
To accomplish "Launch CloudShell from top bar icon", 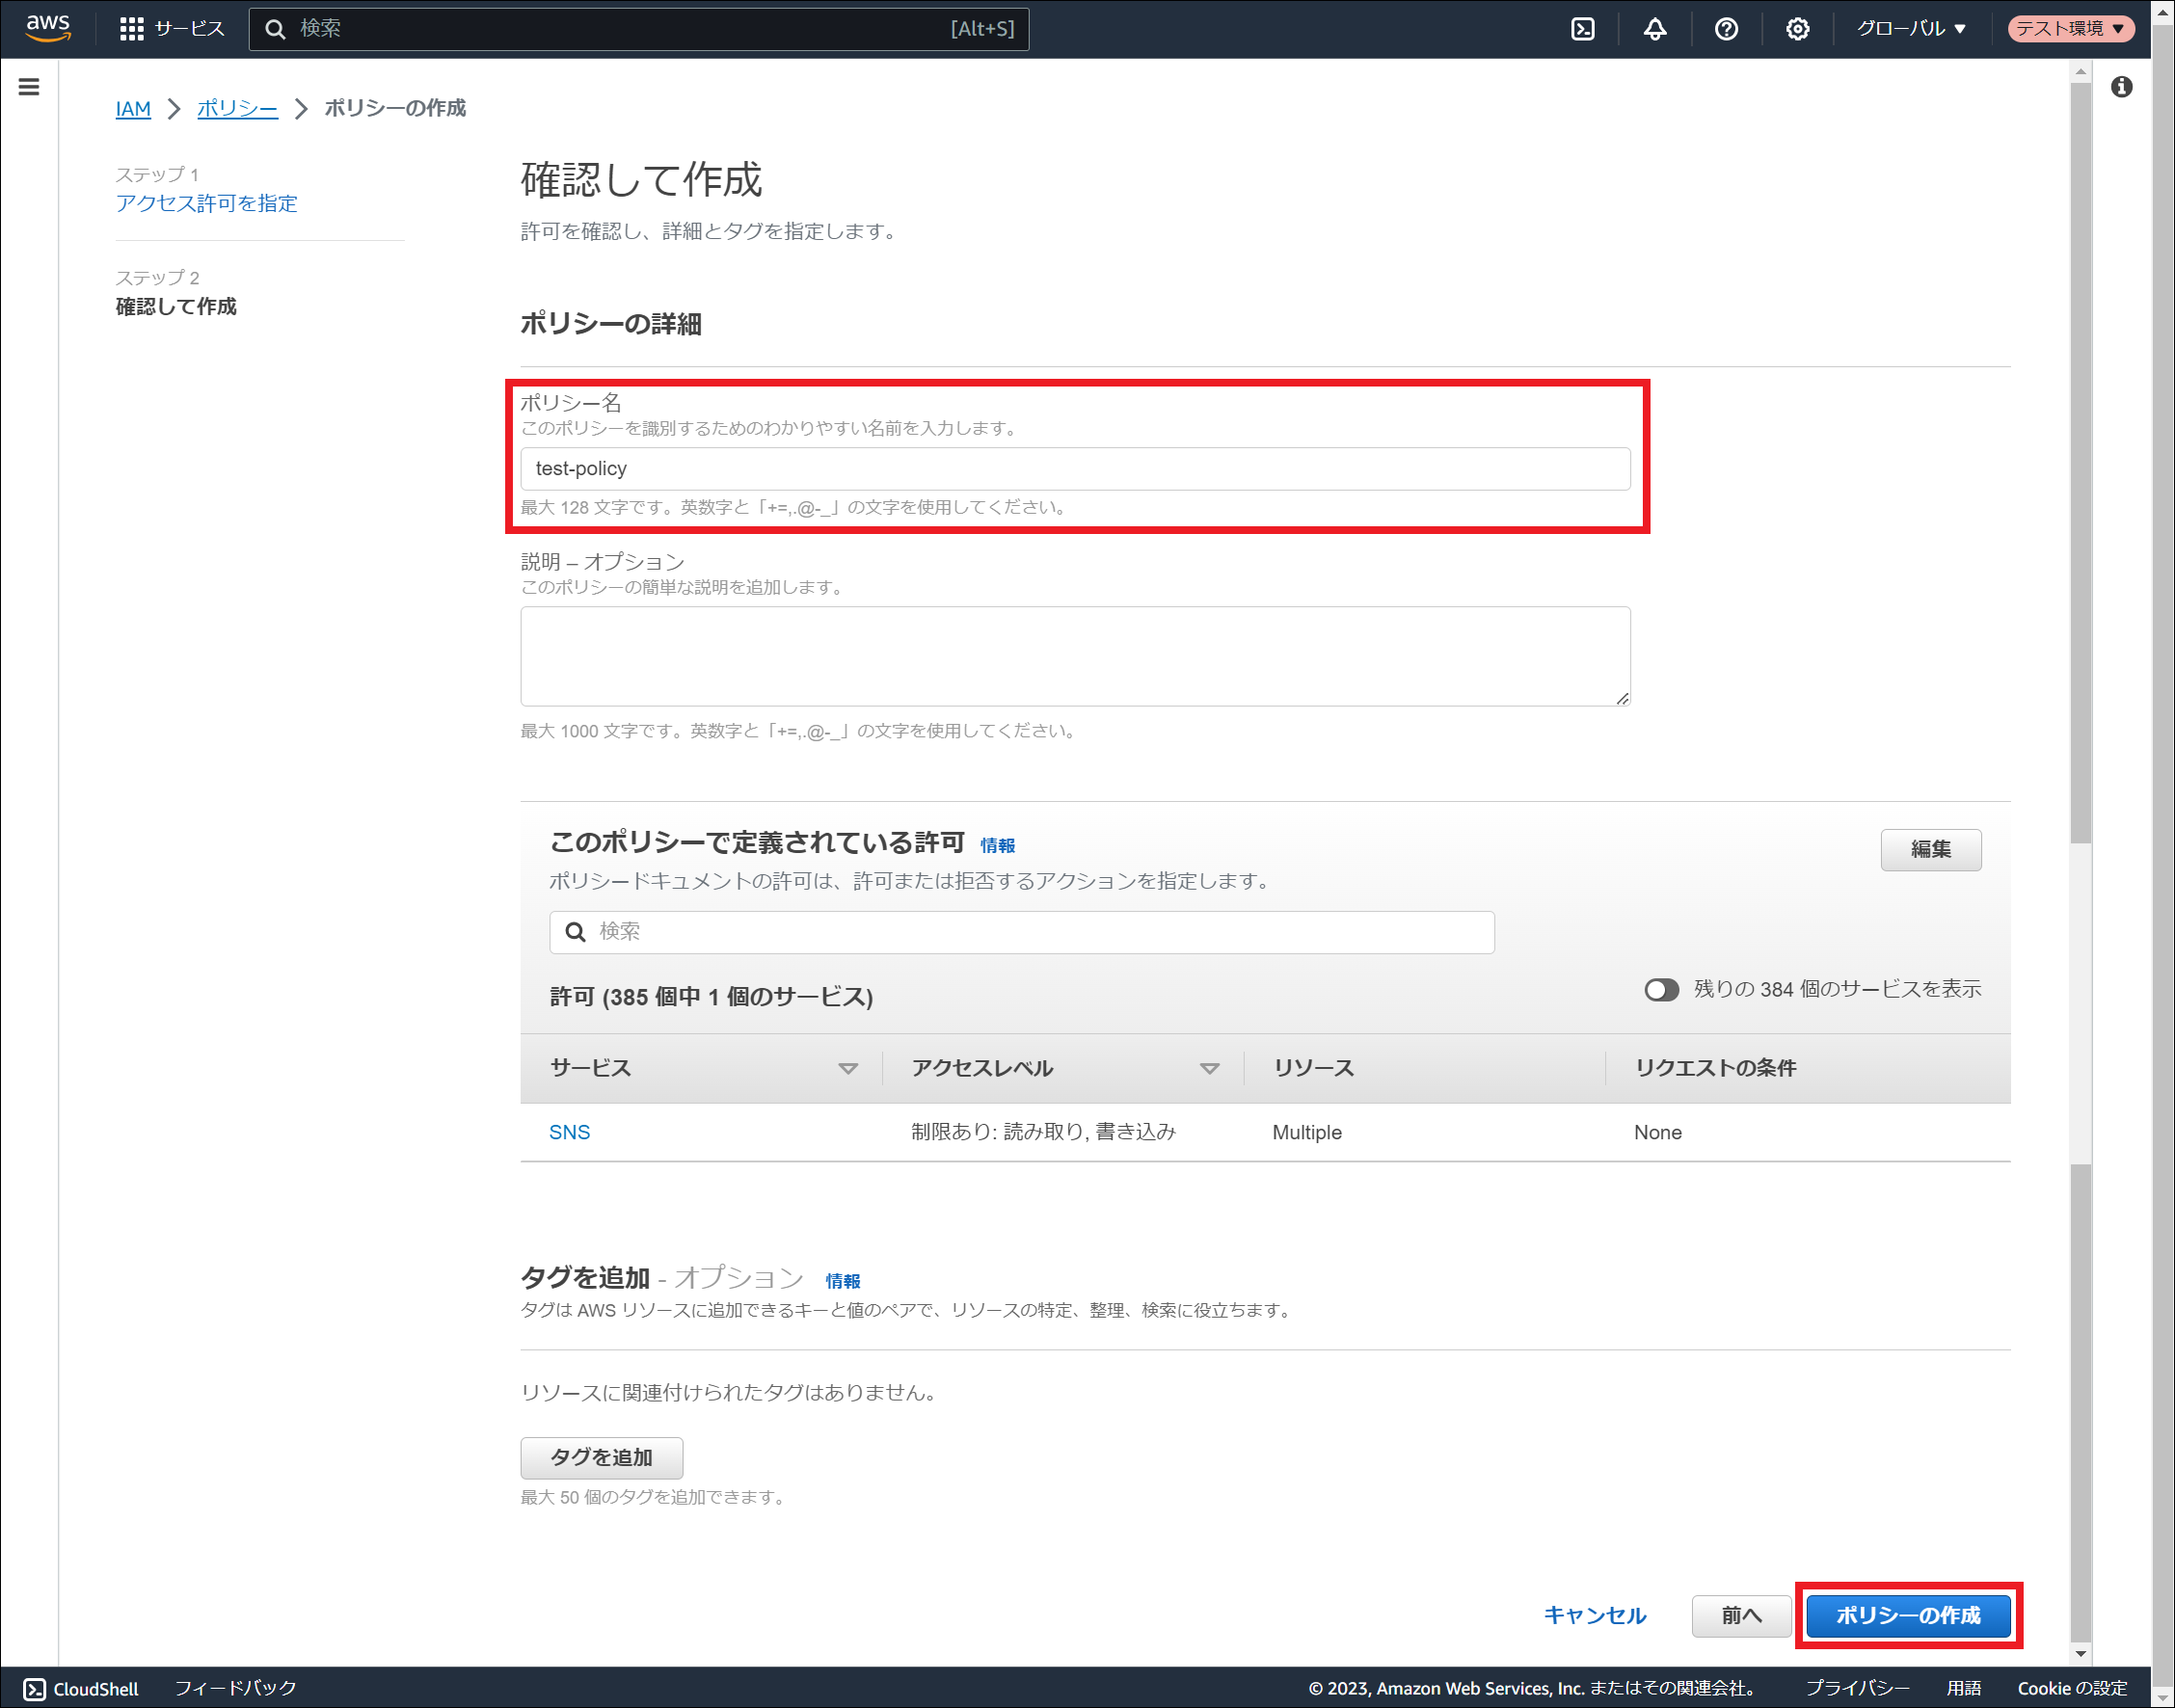I will tap(1582, 29).
